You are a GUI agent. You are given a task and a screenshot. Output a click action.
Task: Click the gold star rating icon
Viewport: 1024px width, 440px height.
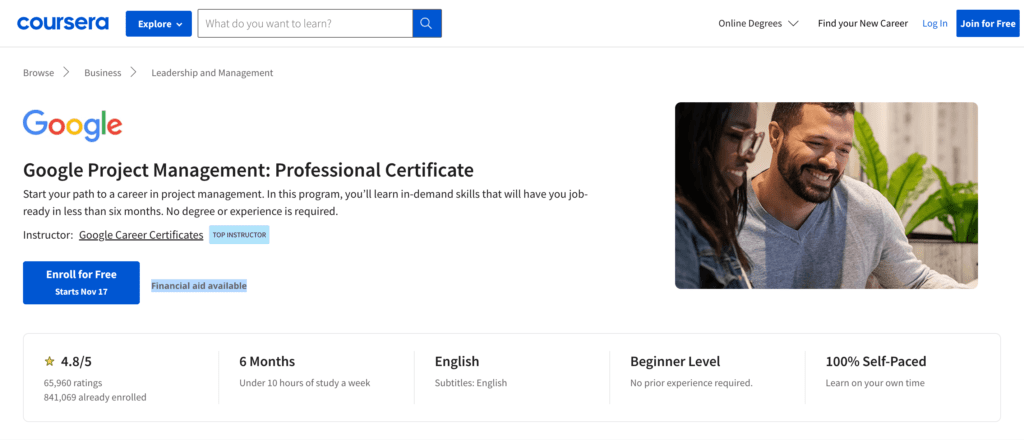click(x=49, y=362)
